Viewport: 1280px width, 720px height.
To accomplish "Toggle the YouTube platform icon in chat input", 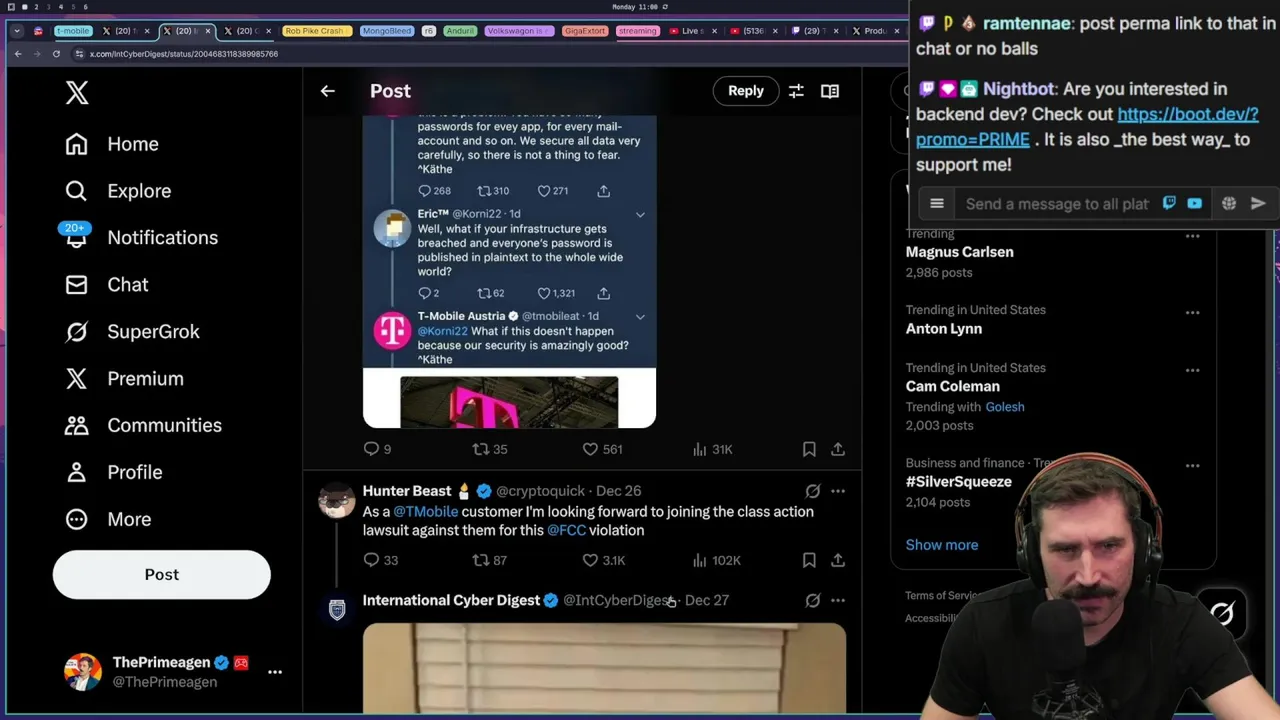I will tap(1195, 204).
